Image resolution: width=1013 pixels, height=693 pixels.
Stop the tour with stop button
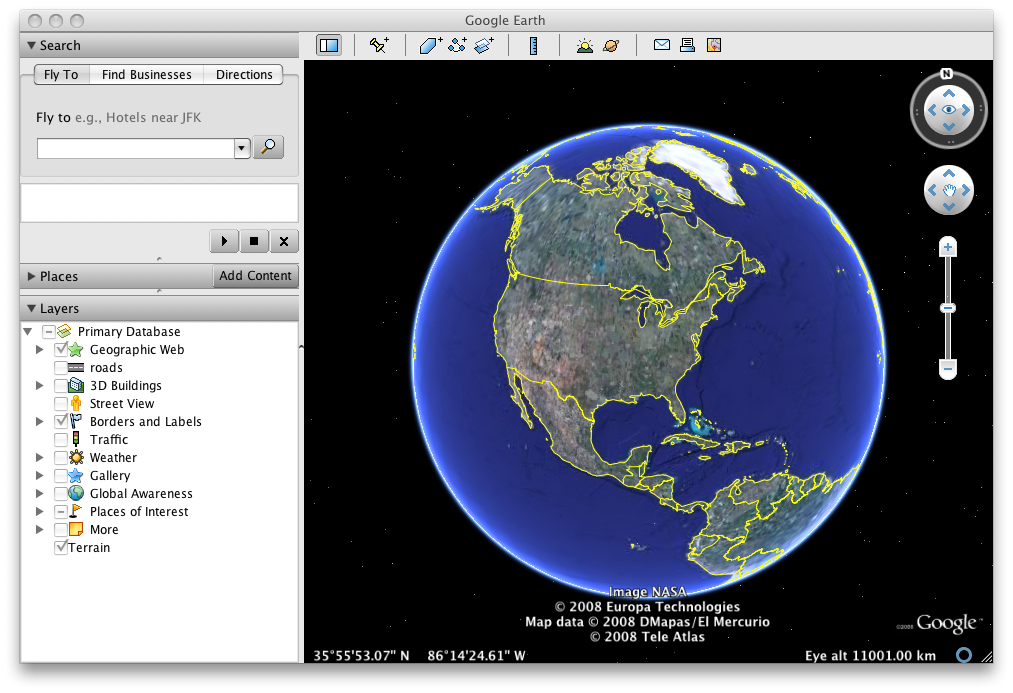(254, 241)
